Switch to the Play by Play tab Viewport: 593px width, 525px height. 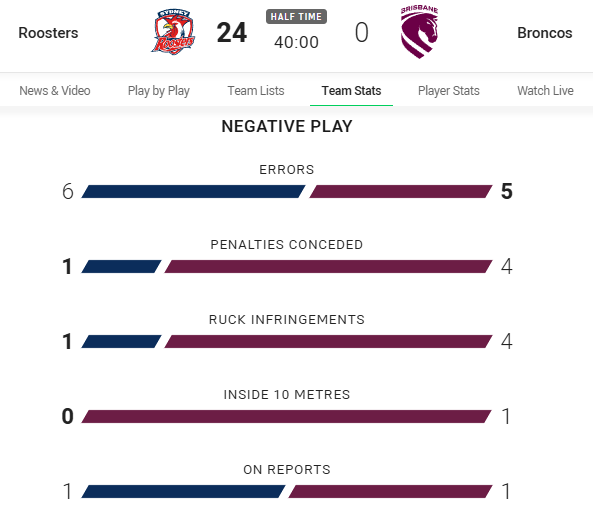[x=158, y=91]
